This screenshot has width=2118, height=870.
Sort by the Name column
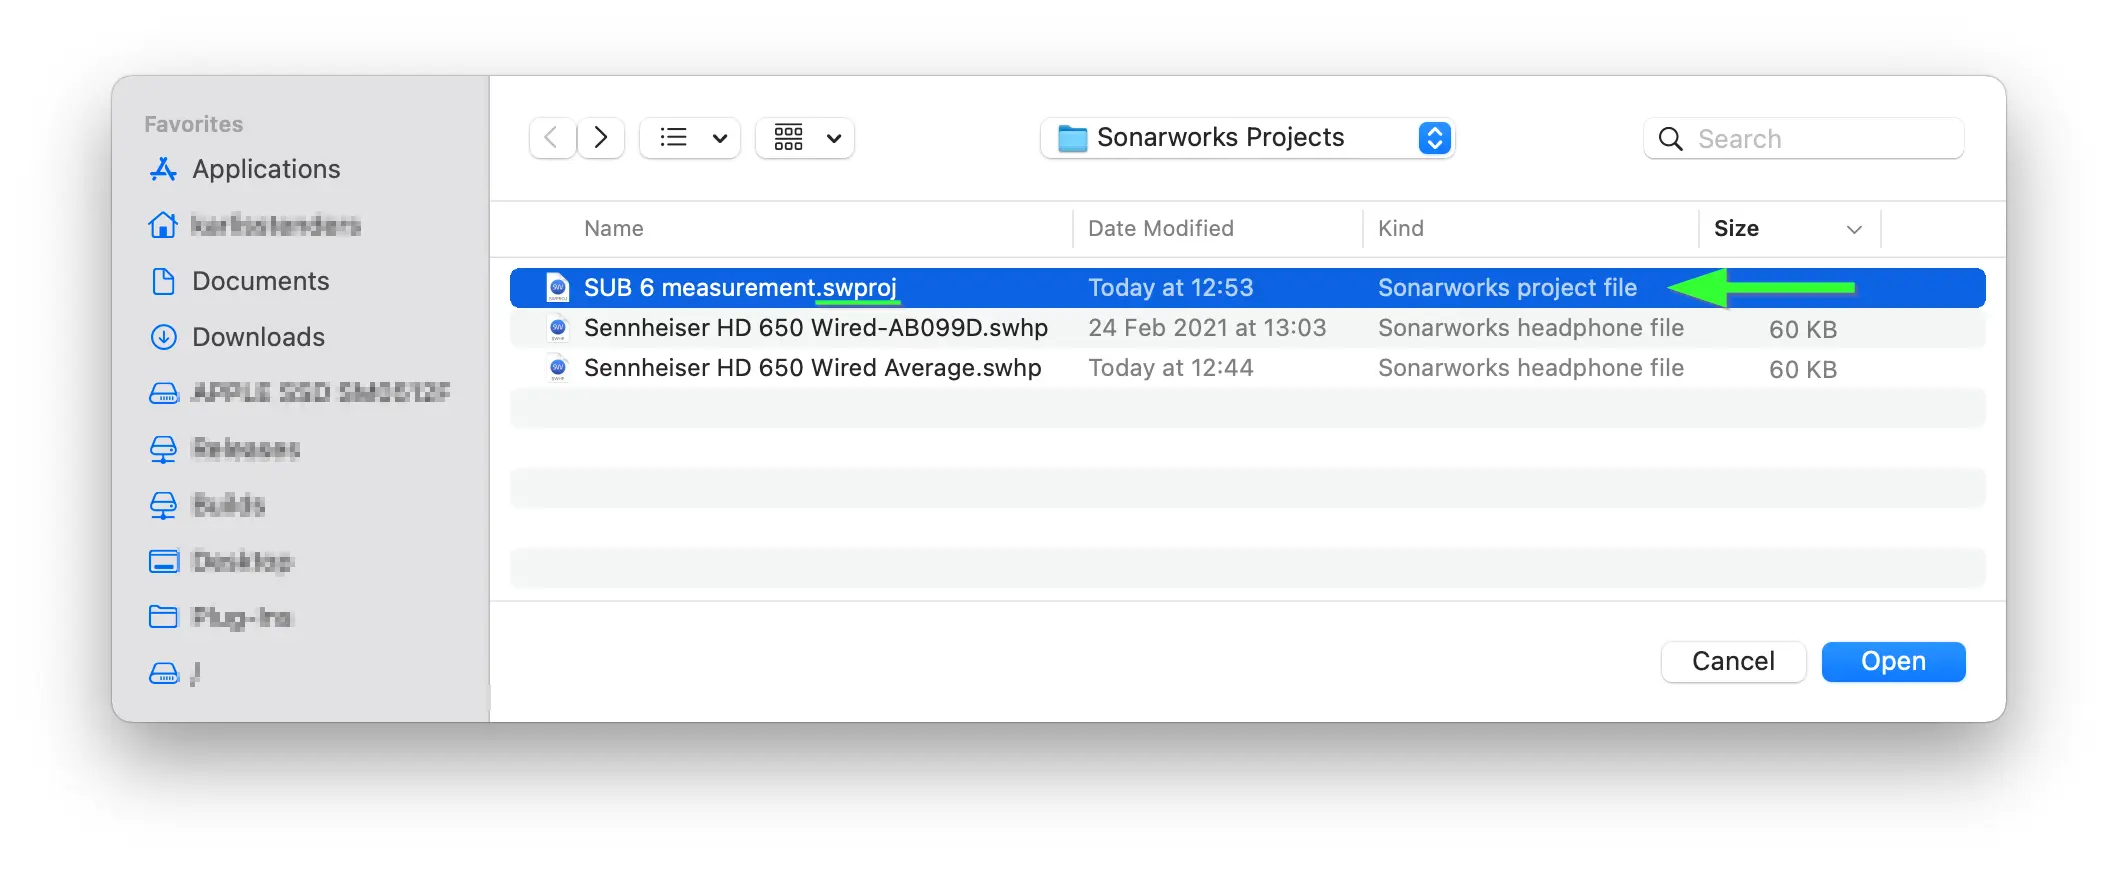614,228
